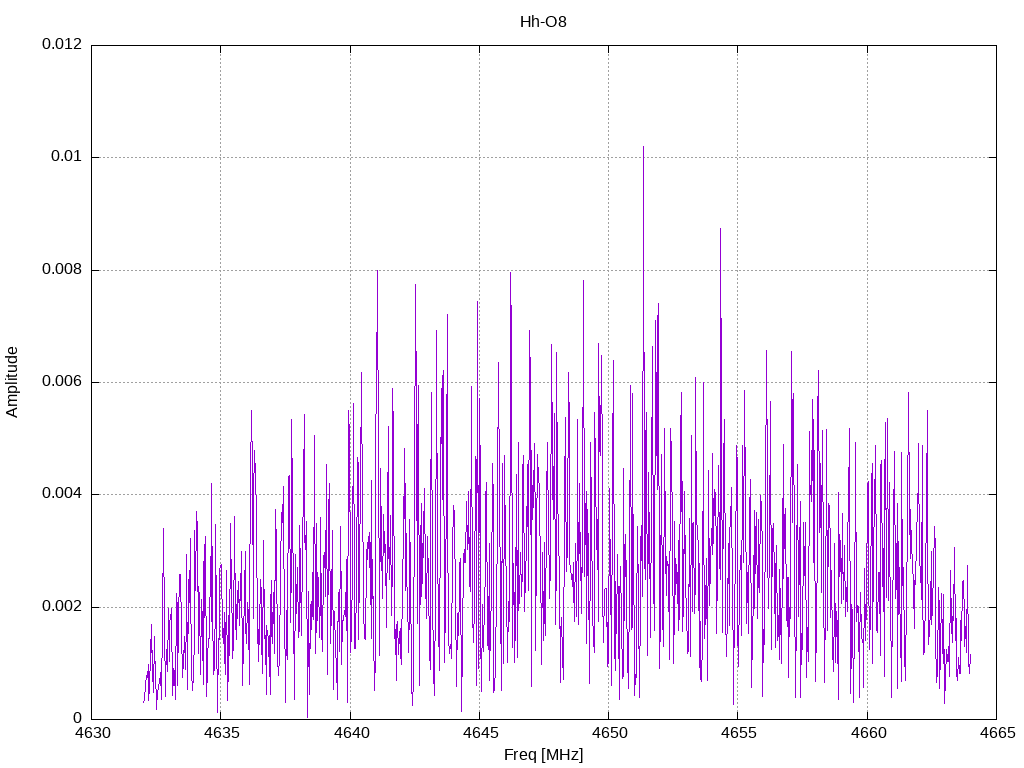
Task: Click the y-axis tick label 0.01
Action: coord(67,157)
